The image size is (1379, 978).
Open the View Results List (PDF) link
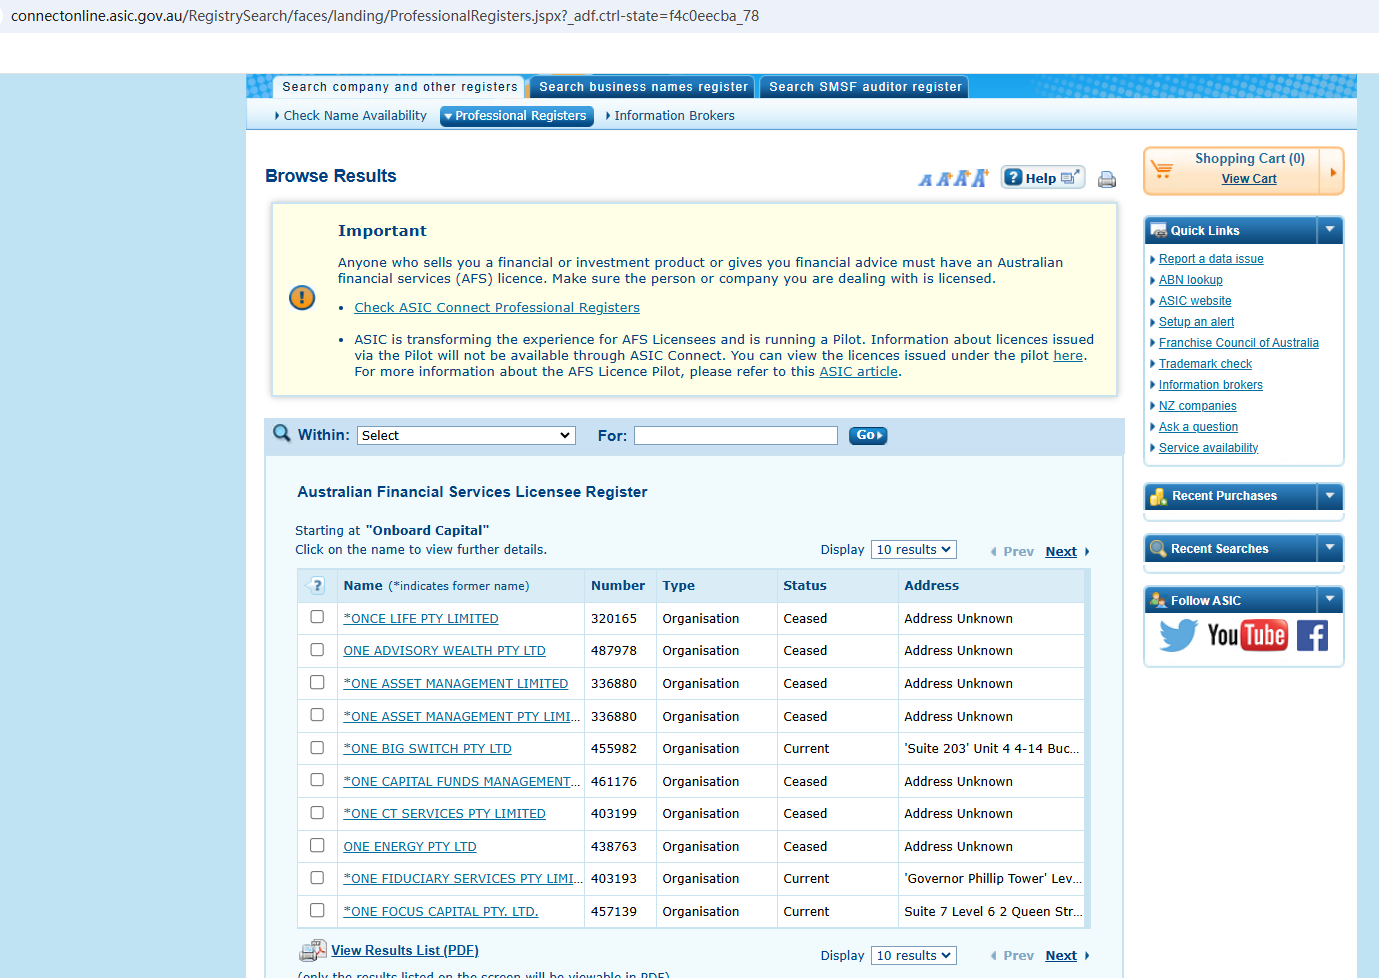(x=405, y=951)
